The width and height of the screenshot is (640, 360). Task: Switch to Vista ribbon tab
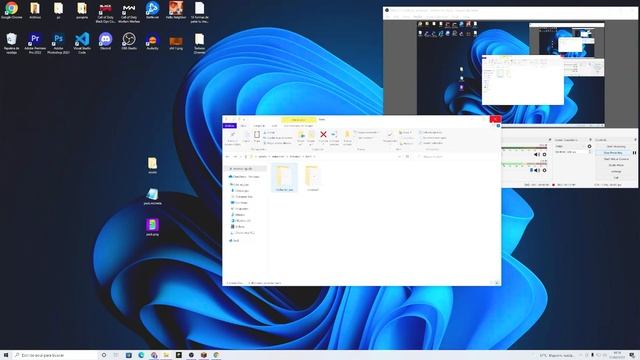coord(275,126)
